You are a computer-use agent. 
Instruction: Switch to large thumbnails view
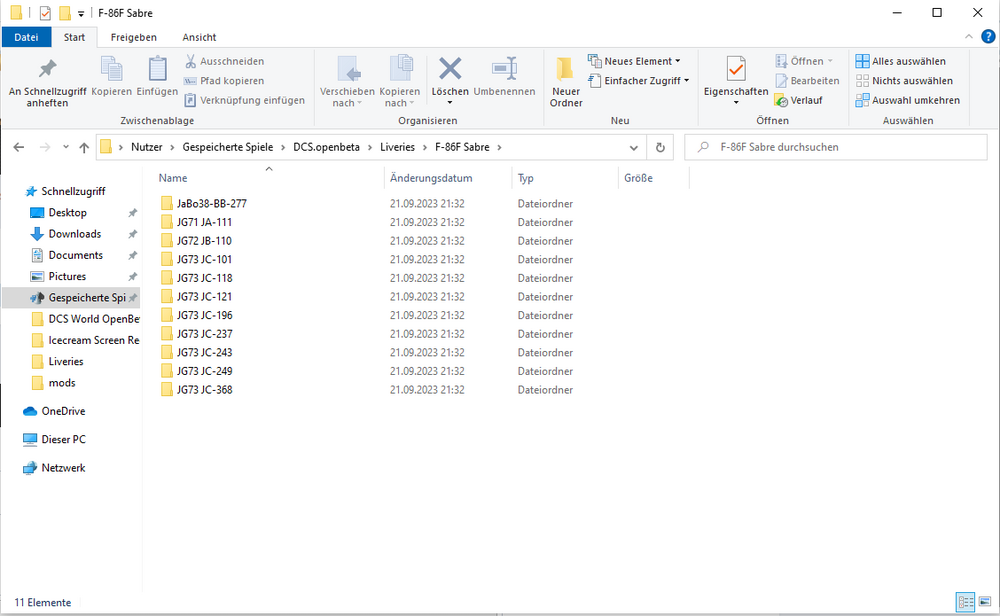click(x=985, y=601)
